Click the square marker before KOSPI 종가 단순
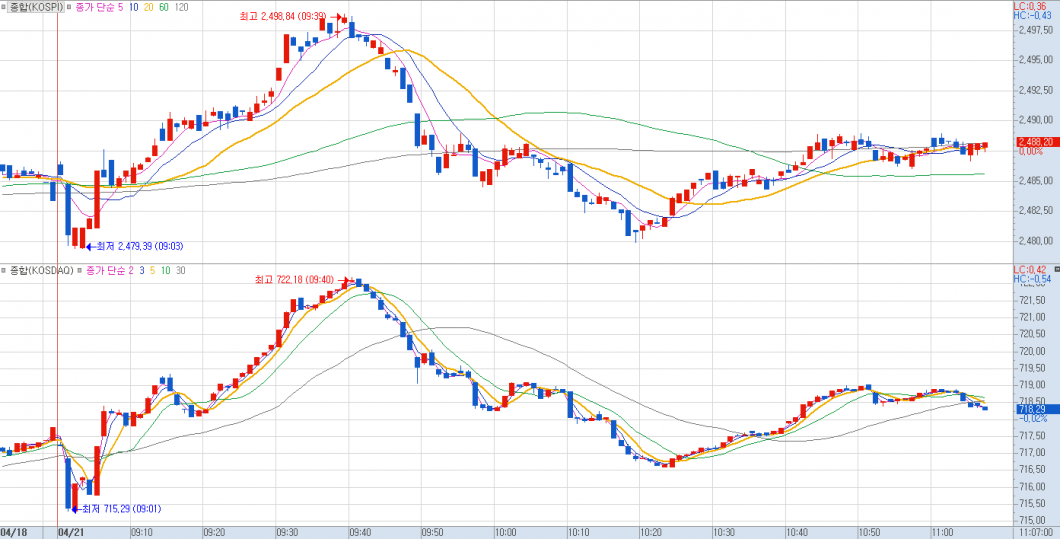1060x539 pixels. pos(69,7)
